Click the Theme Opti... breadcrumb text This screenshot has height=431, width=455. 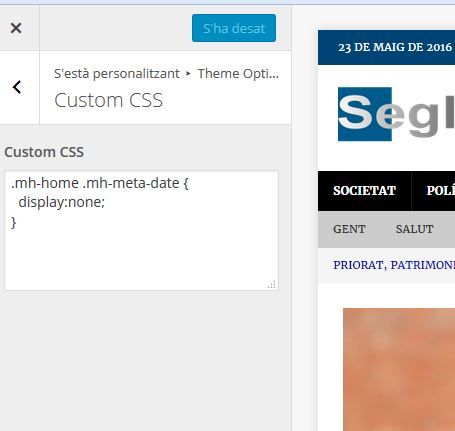(238, 74)
